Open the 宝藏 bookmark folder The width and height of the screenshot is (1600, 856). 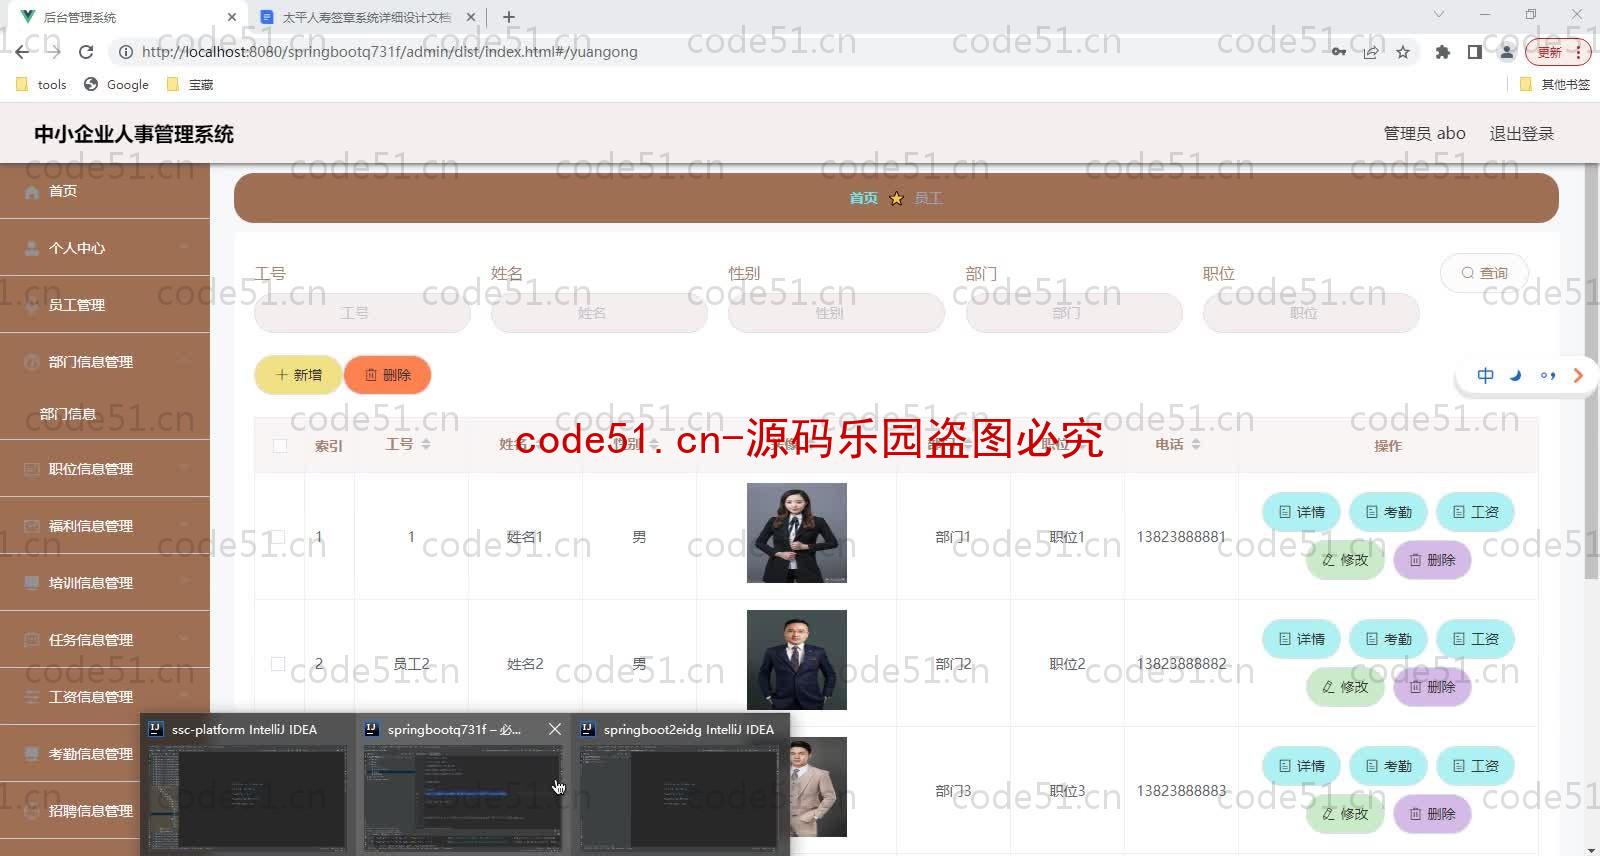[190, 85]
